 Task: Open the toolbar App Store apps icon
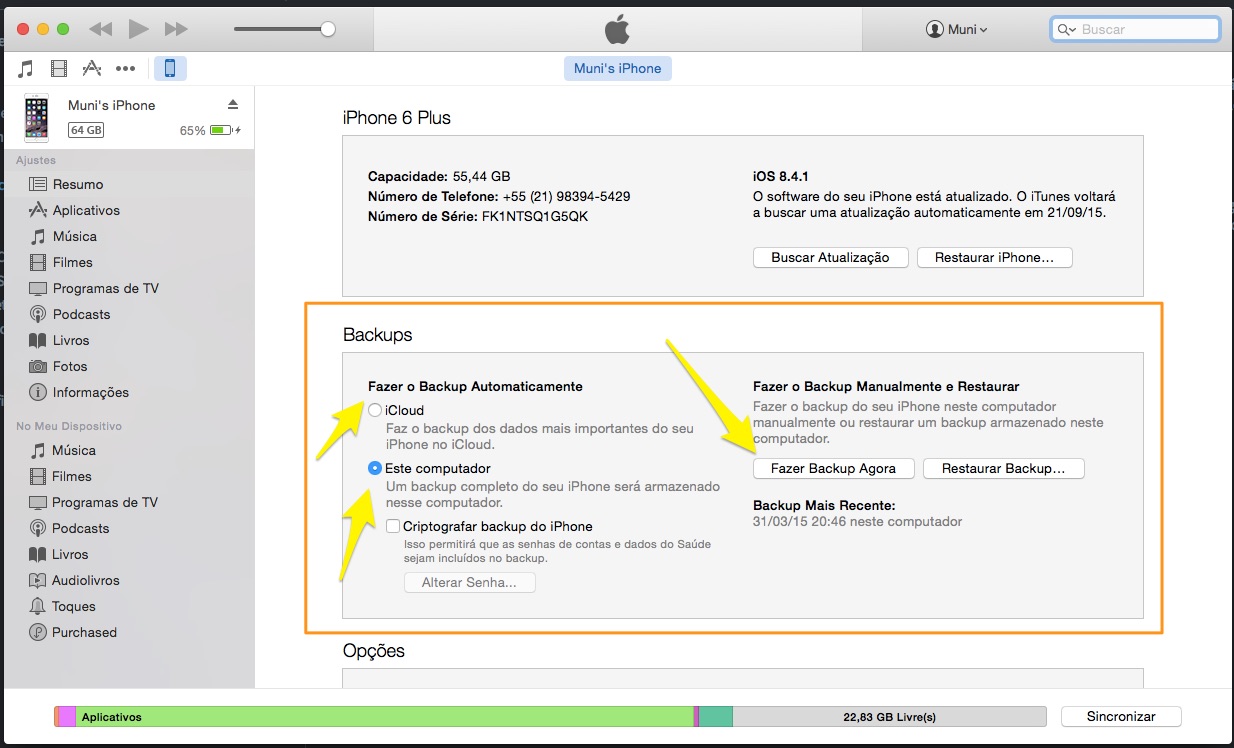click(x=92, y=68)
